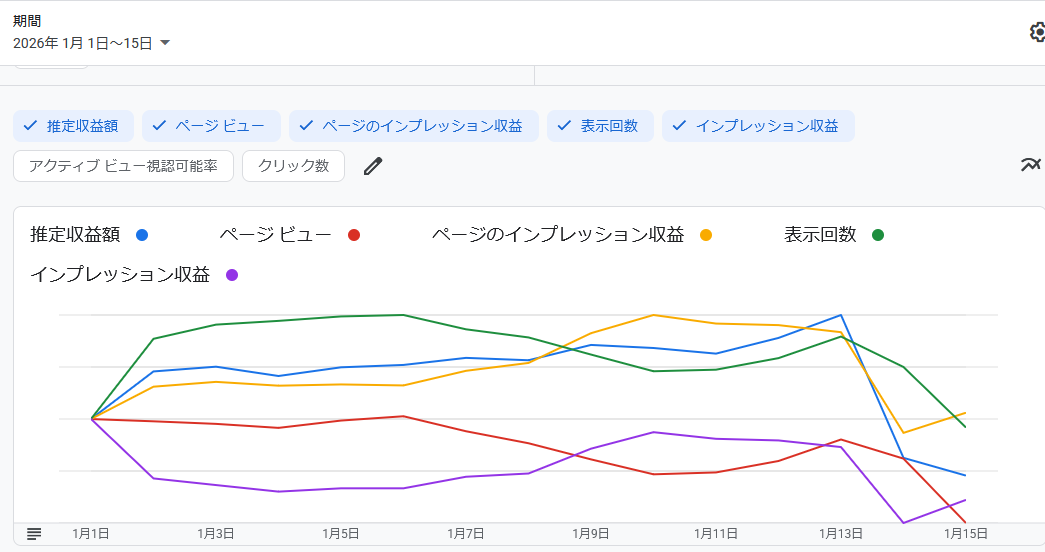Viewport: 1045px width, 552px height.
Task: Click the checkmark icon on 推定収益額 chip
Action: point(30,125)
